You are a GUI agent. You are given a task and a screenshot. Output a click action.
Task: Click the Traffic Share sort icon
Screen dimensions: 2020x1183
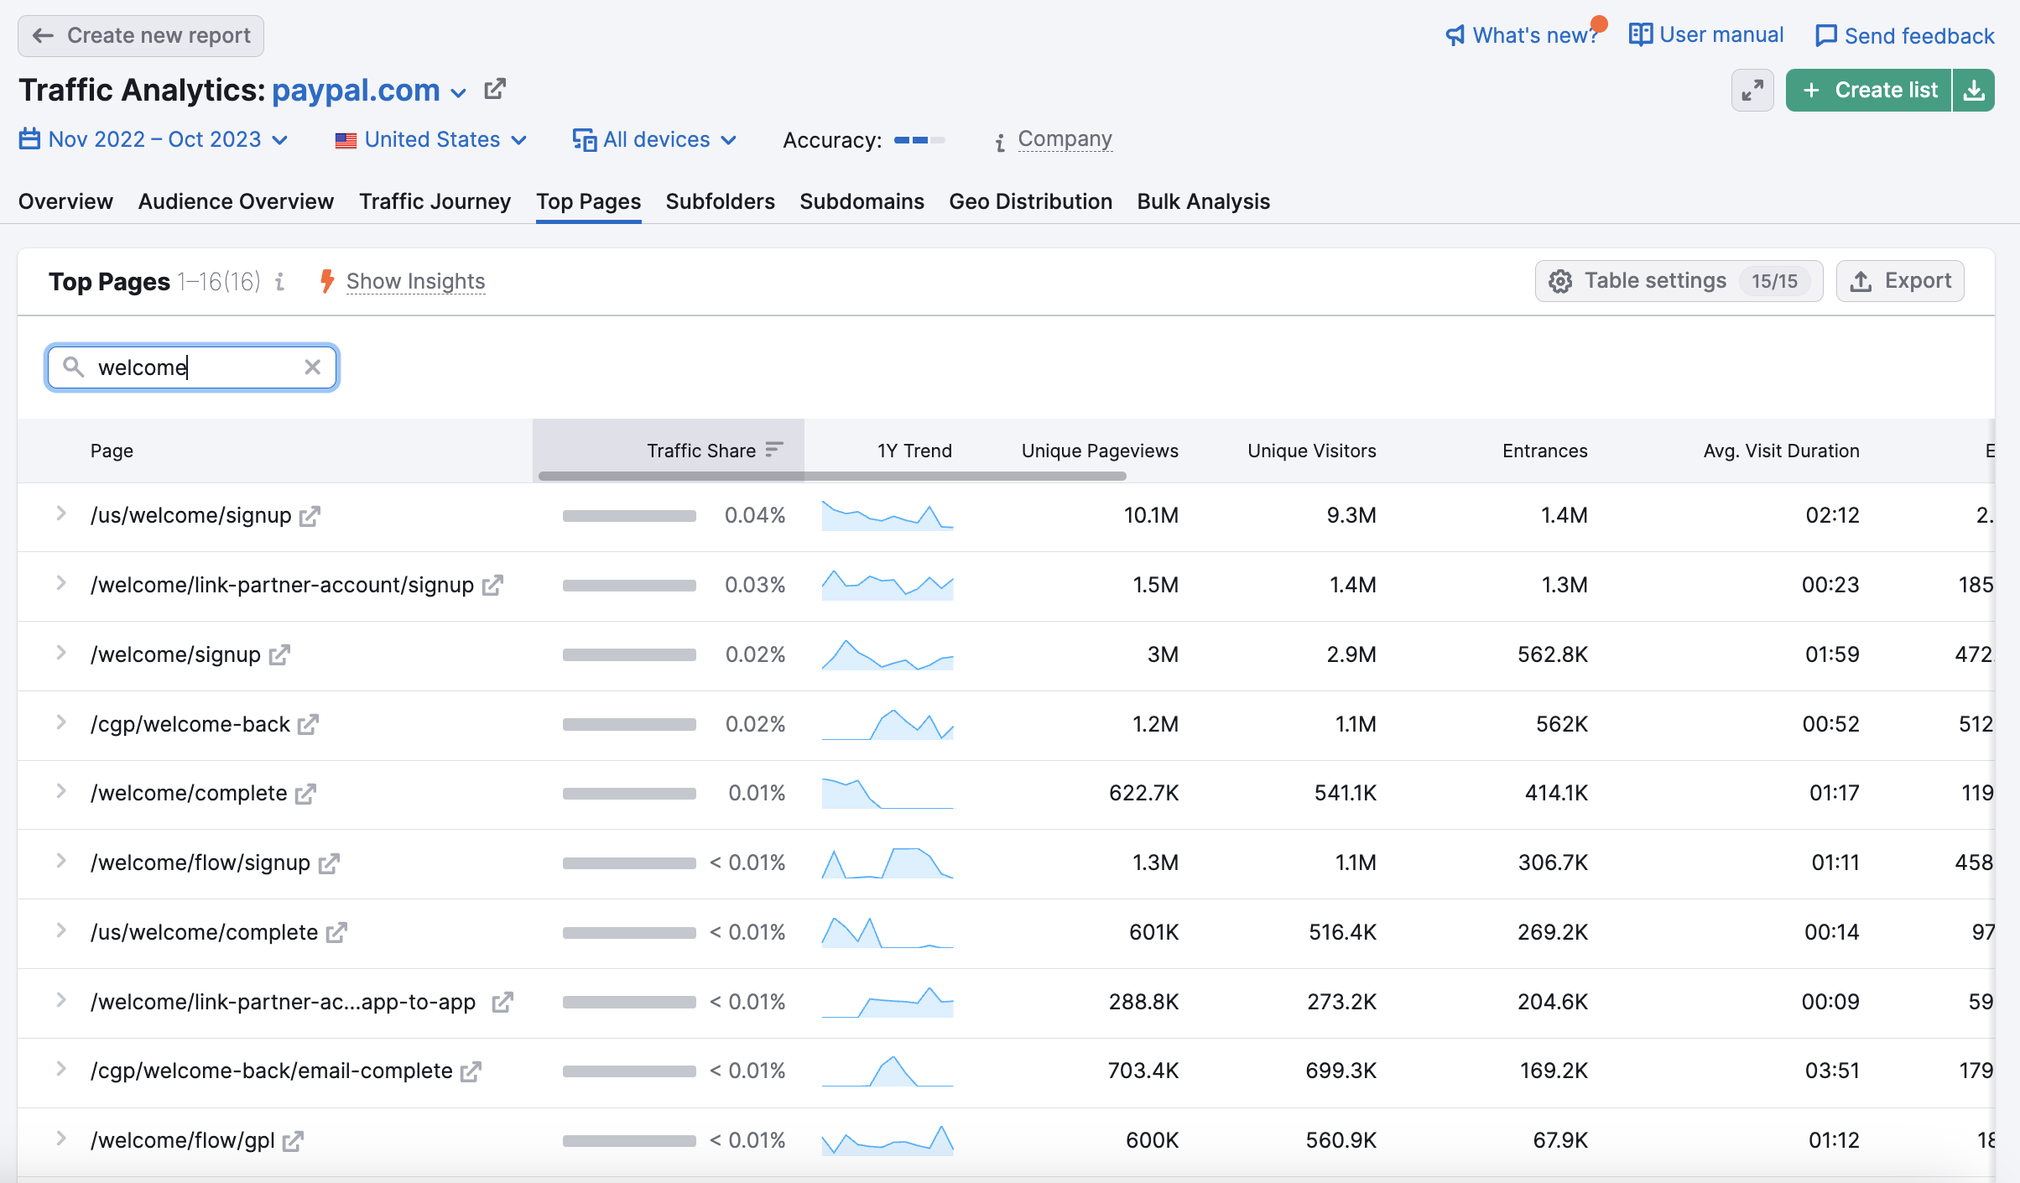click(774, 450)
